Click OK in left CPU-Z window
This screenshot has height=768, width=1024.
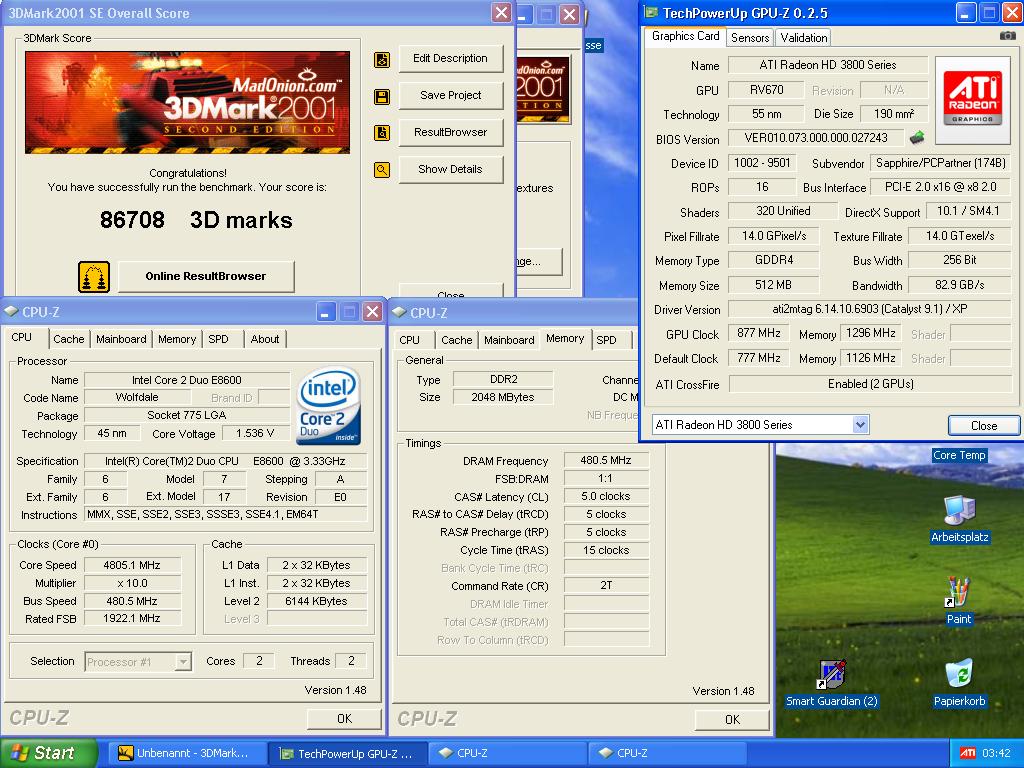[344, 718]
